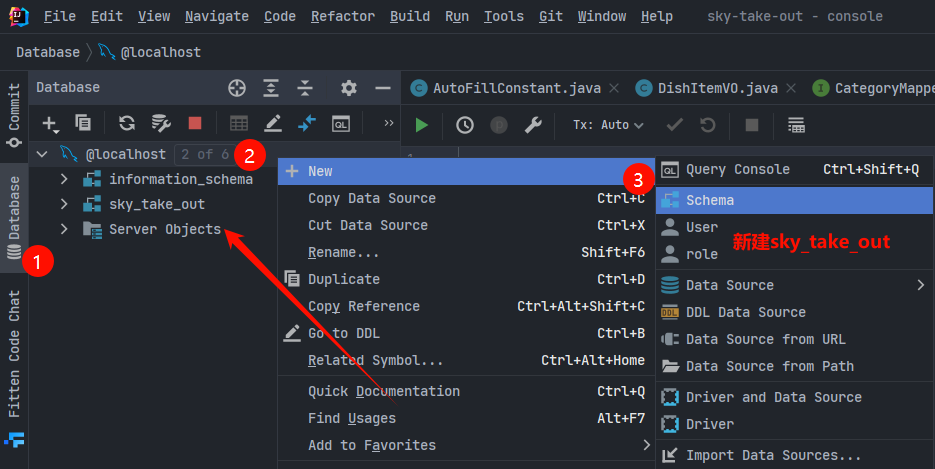Open the Database panel settings gear
This screenshot has height=469, width=935.
(349, 88)
